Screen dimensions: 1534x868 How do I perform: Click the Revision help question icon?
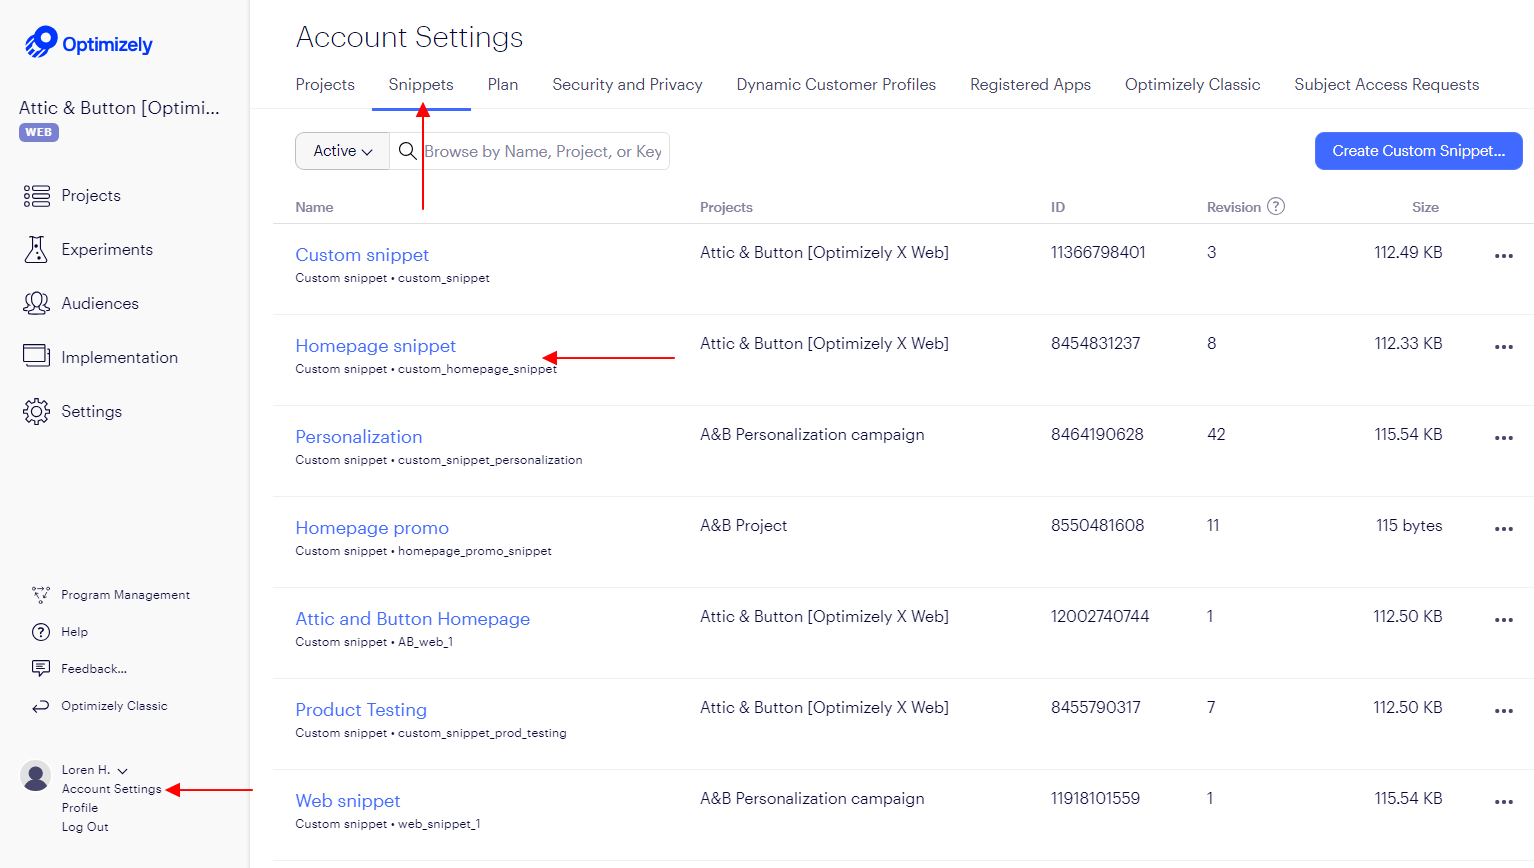(x=1276, y=206)
